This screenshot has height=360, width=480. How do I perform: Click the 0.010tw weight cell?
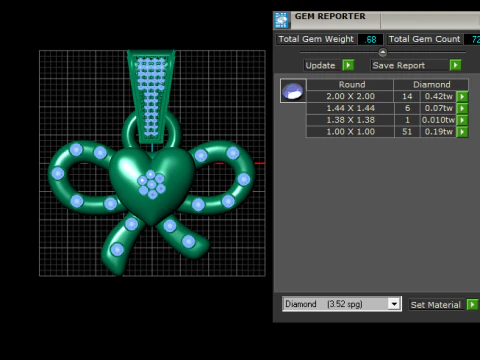pos(438,120)
